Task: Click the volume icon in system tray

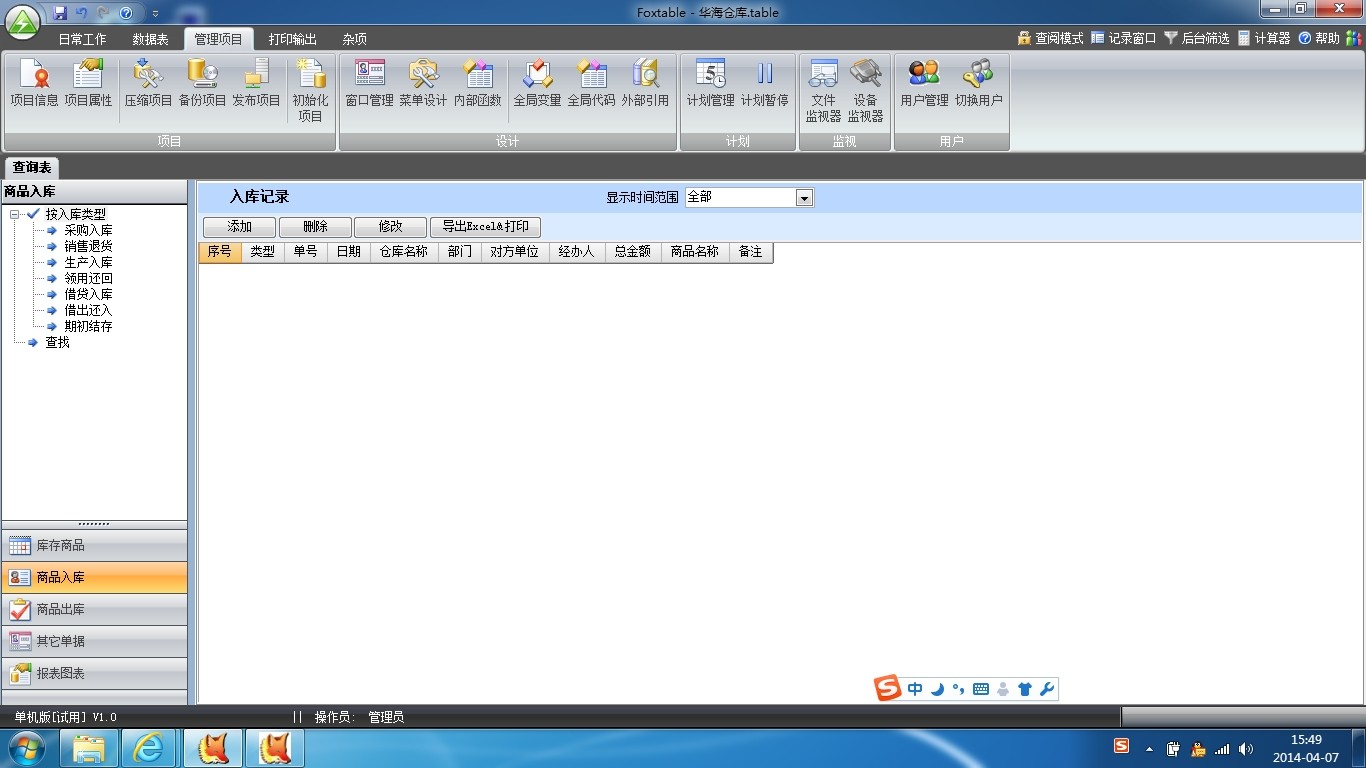Action: pos(1245,748)
